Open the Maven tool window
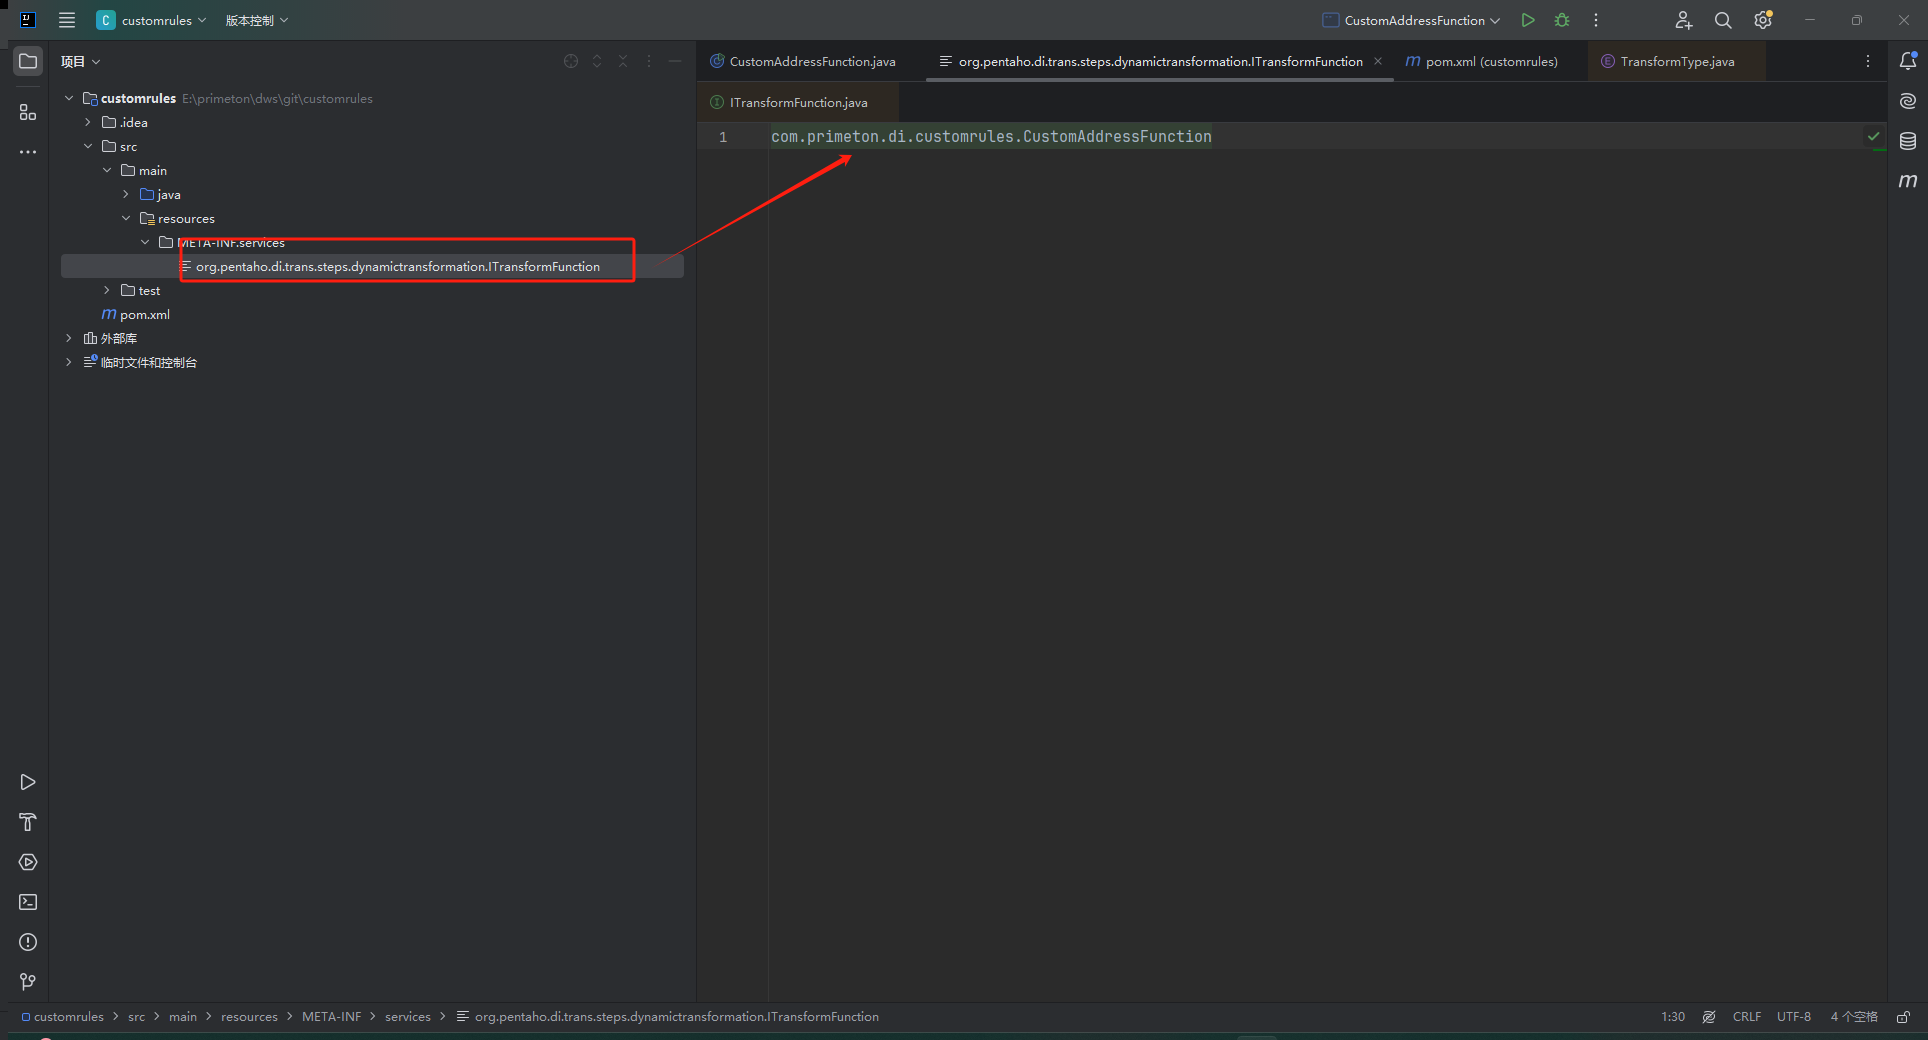1928x1040 pixels. click(x=1908, y=181)
